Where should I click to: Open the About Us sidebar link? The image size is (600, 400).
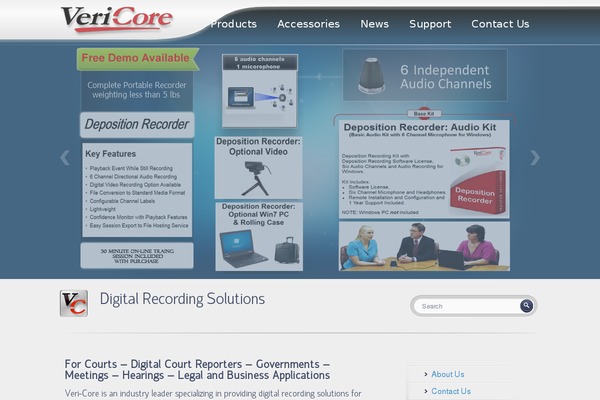(x=448, y=374)
